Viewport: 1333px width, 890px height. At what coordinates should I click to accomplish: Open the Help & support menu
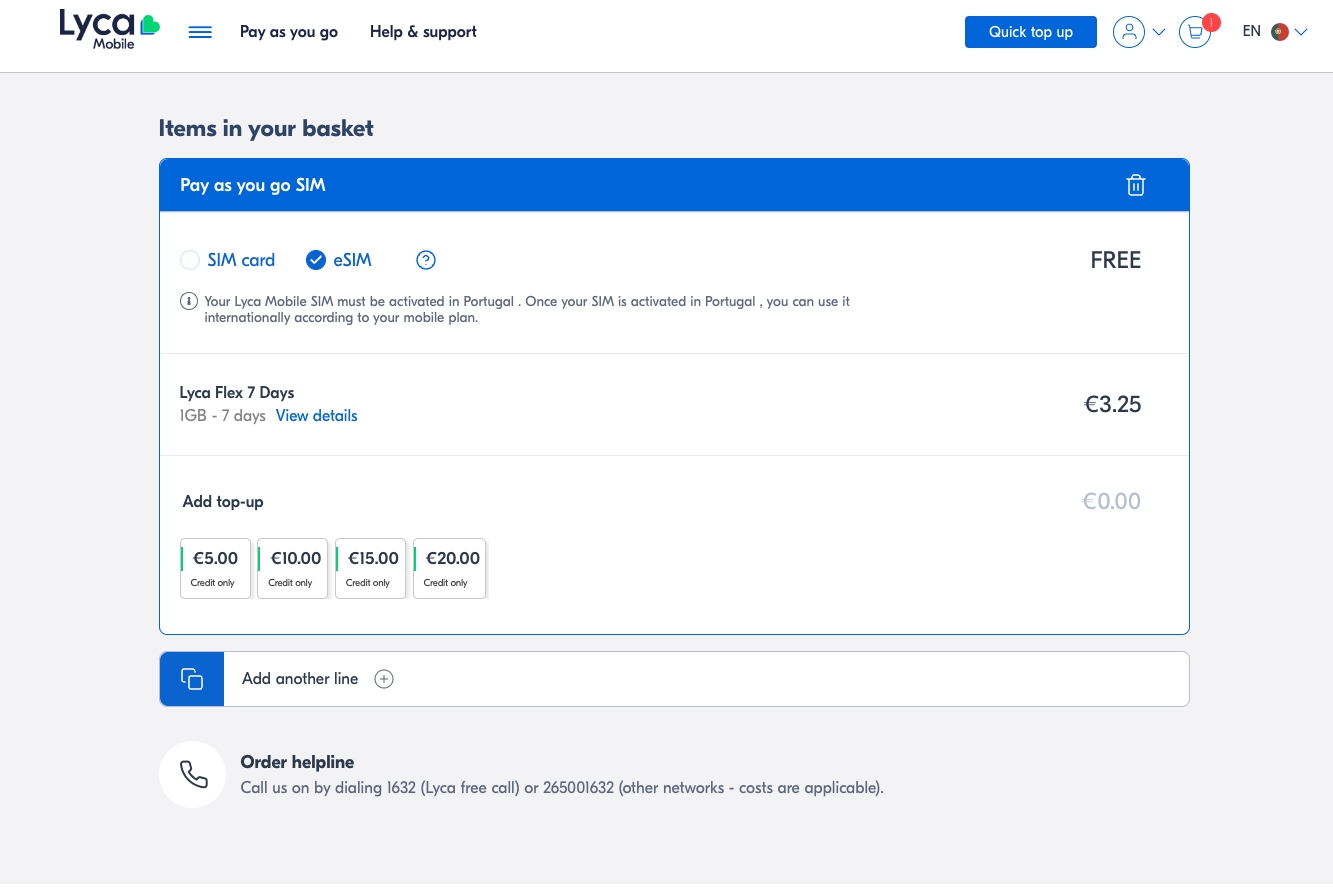(423, 32)
